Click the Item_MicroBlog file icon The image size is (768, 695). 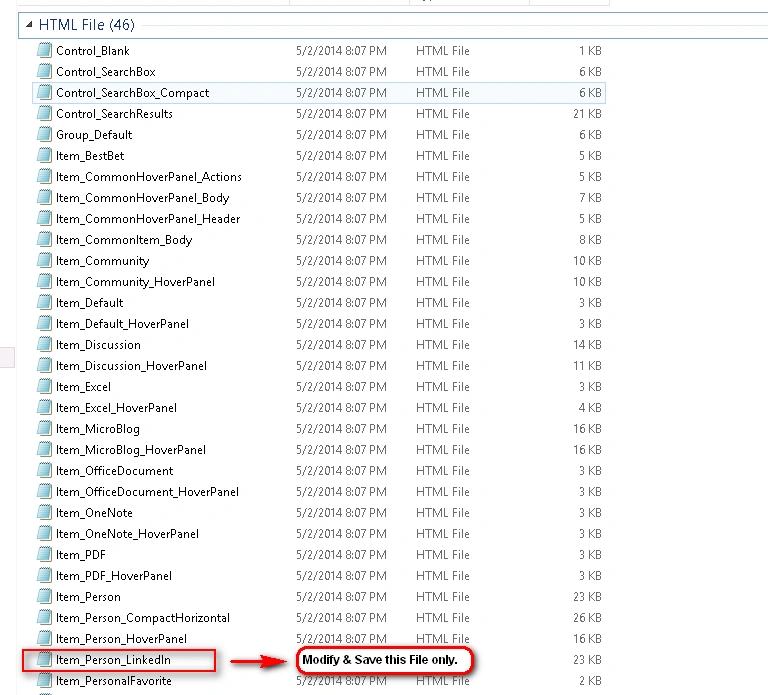click(x=44, y=429)
